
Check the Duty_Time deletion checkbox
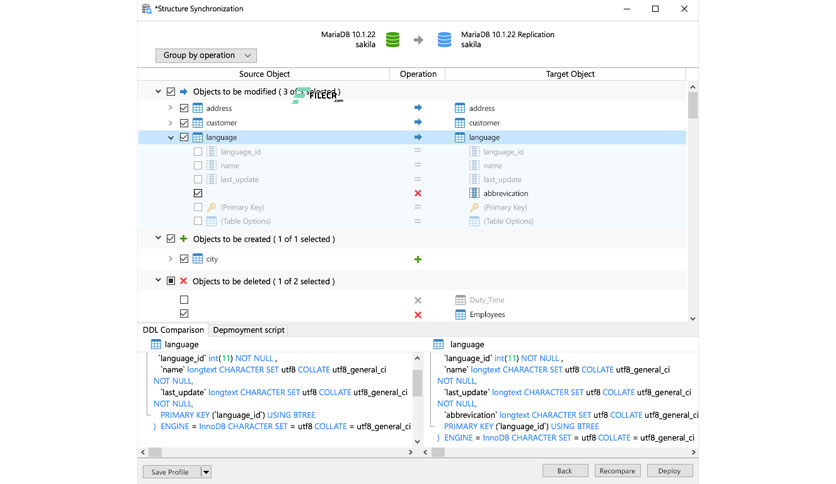point(184,300)
